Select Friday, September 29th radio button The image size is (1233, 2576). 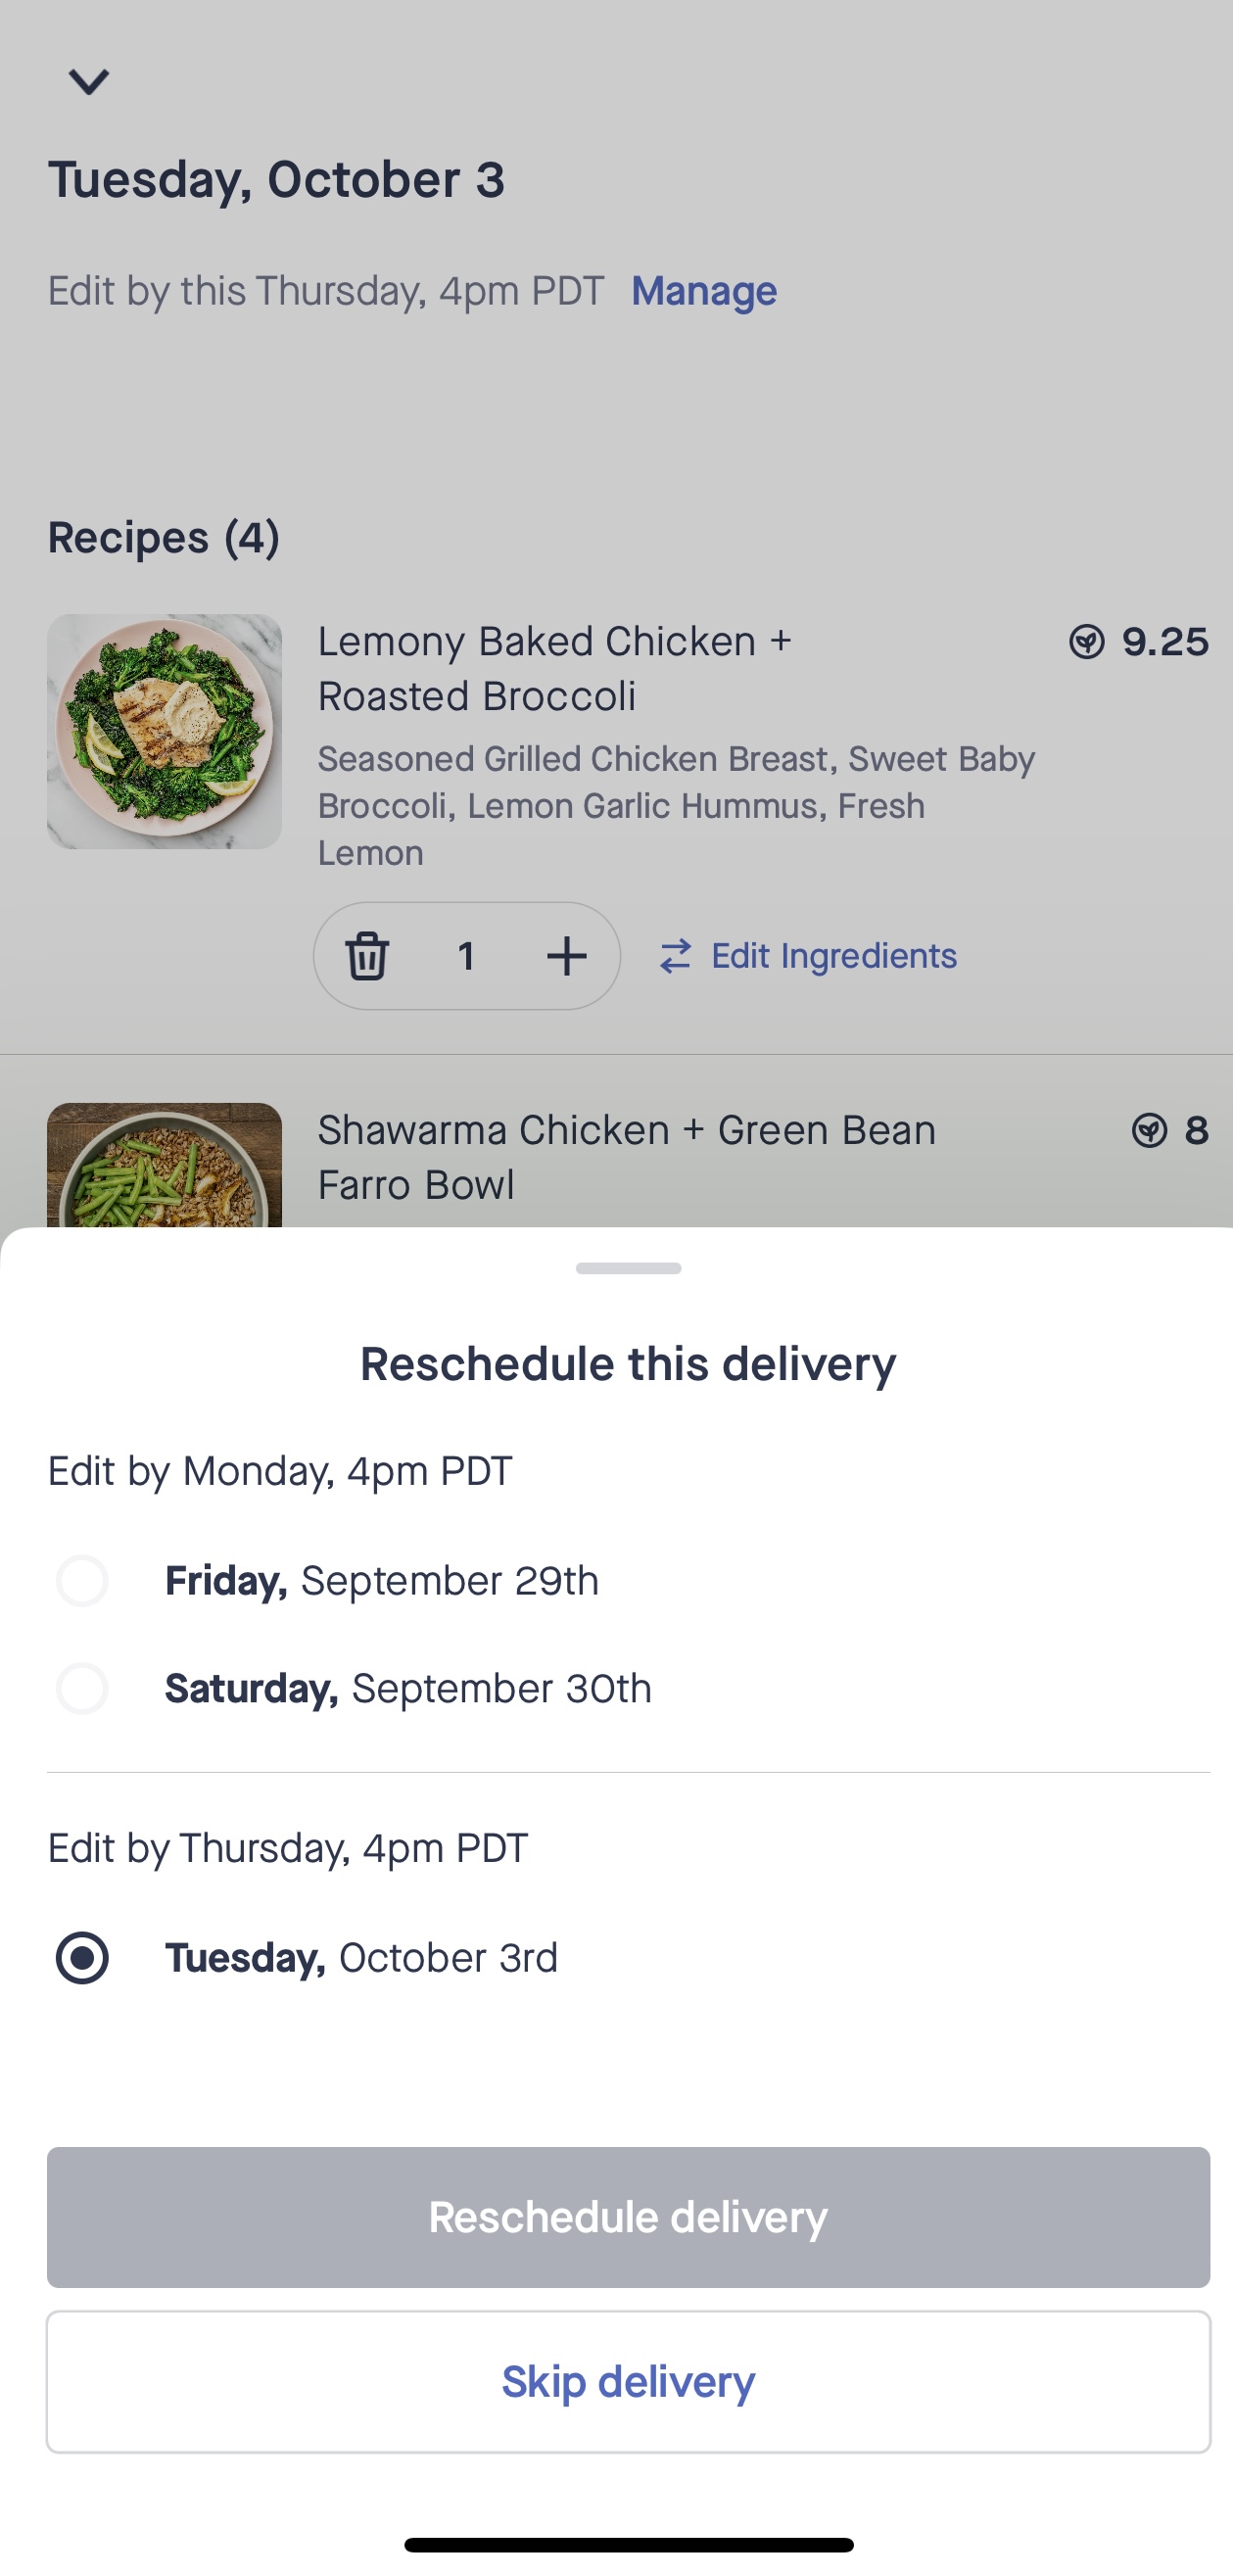82,1581
